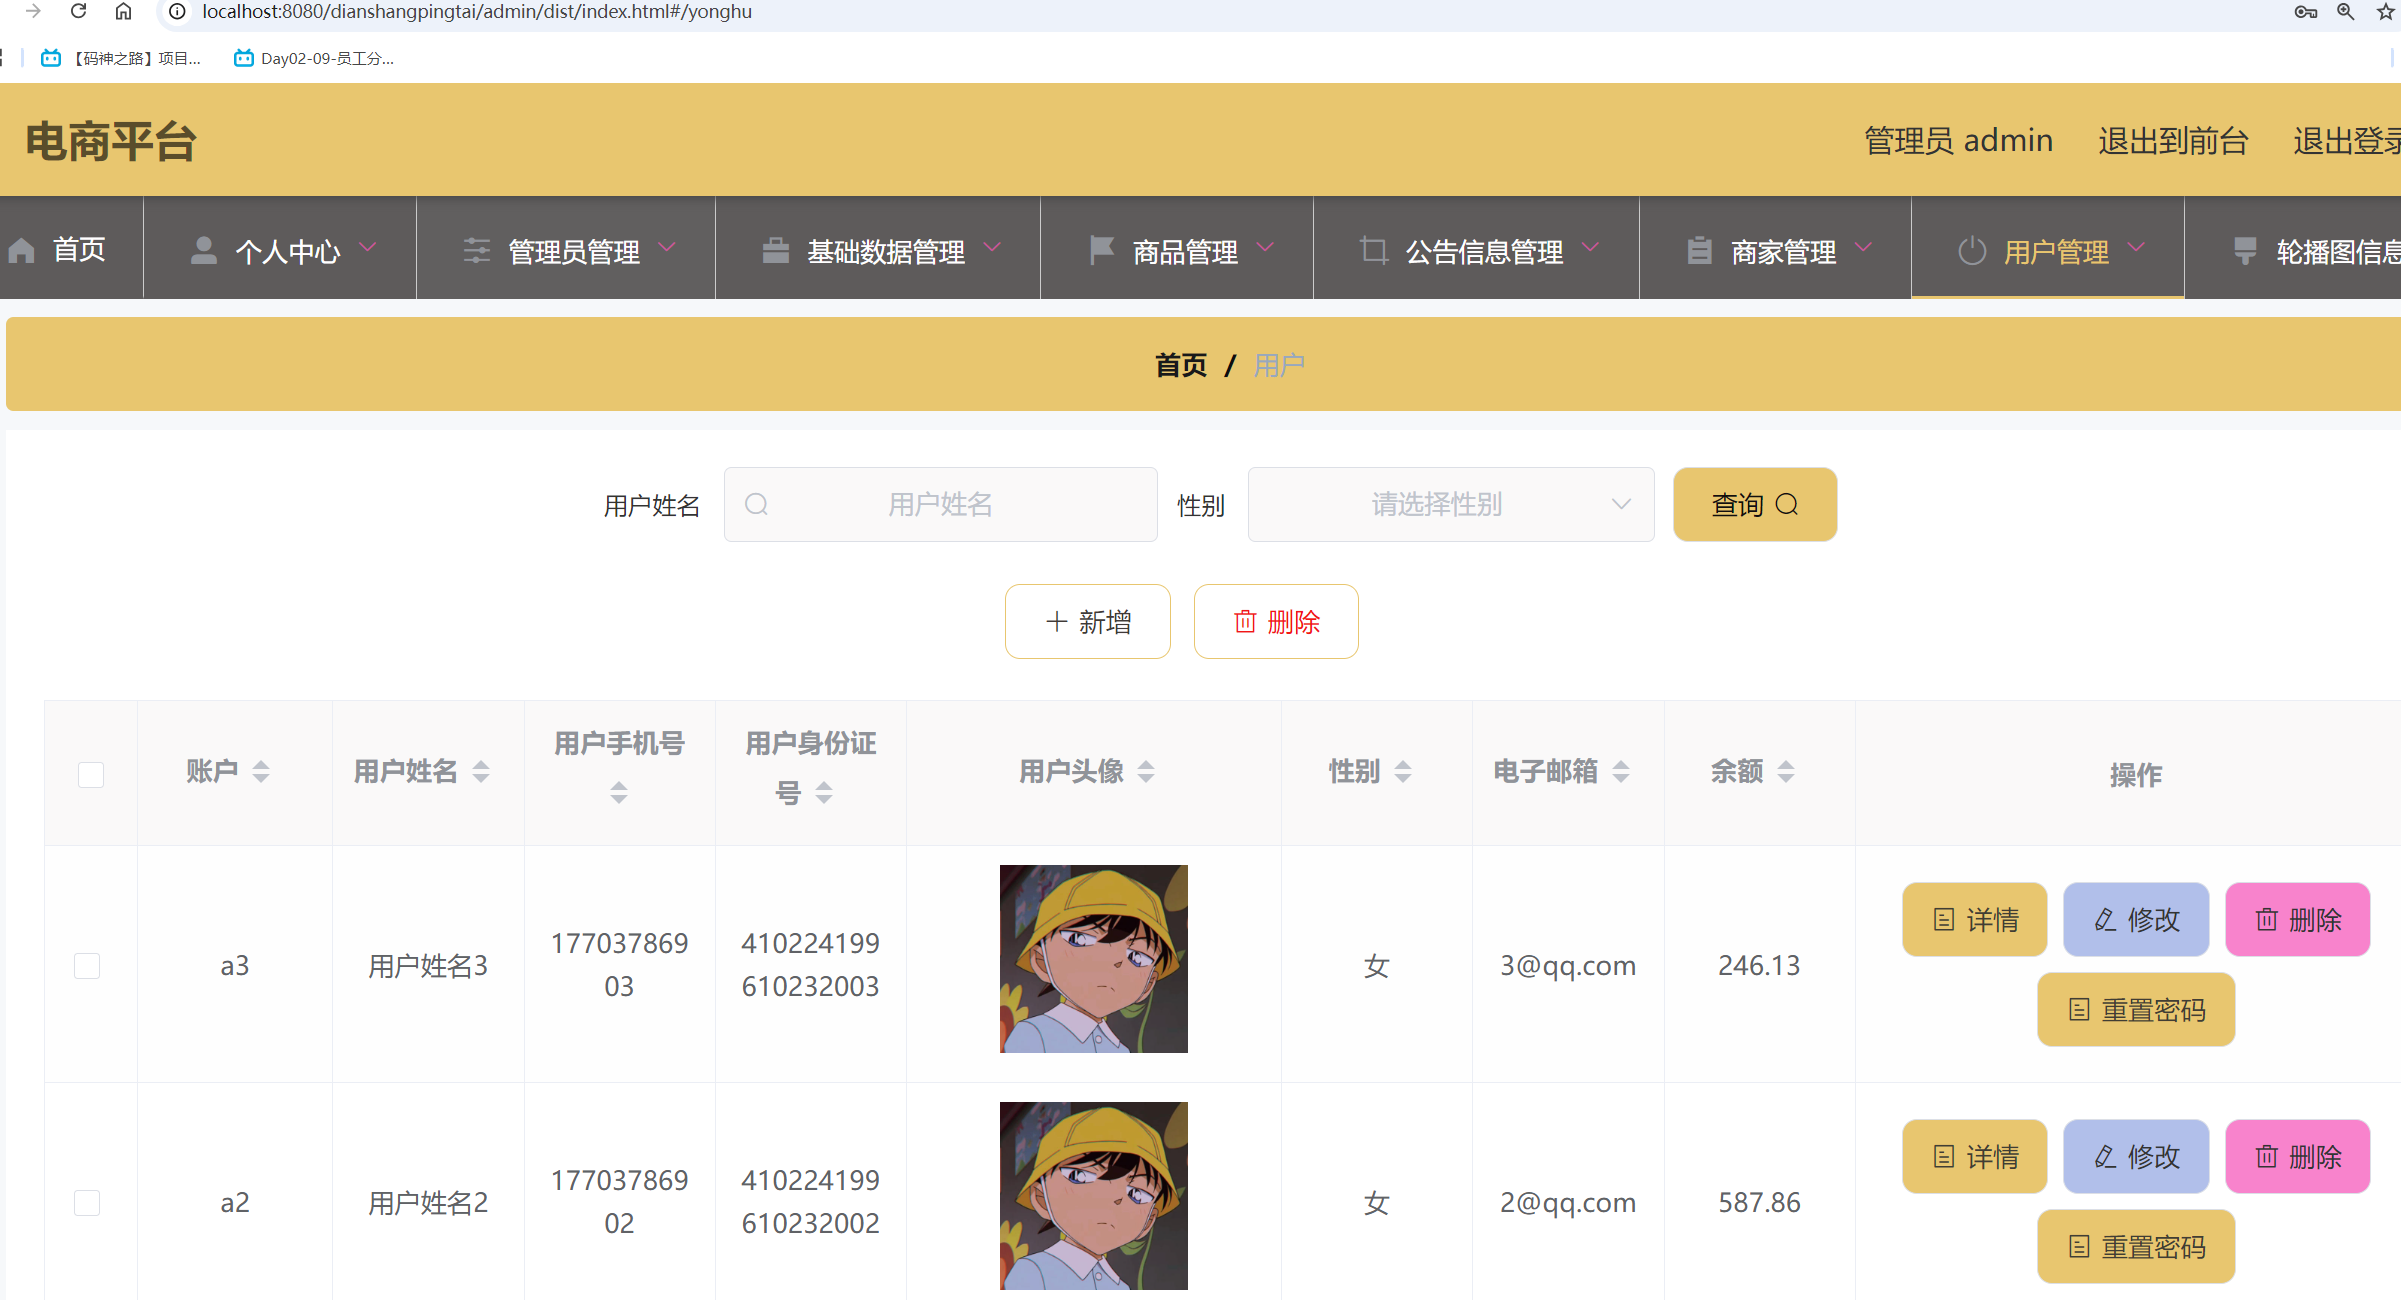
Task: Click user a2's avatar thumbnail
Action: [x=1093, y=1195]
